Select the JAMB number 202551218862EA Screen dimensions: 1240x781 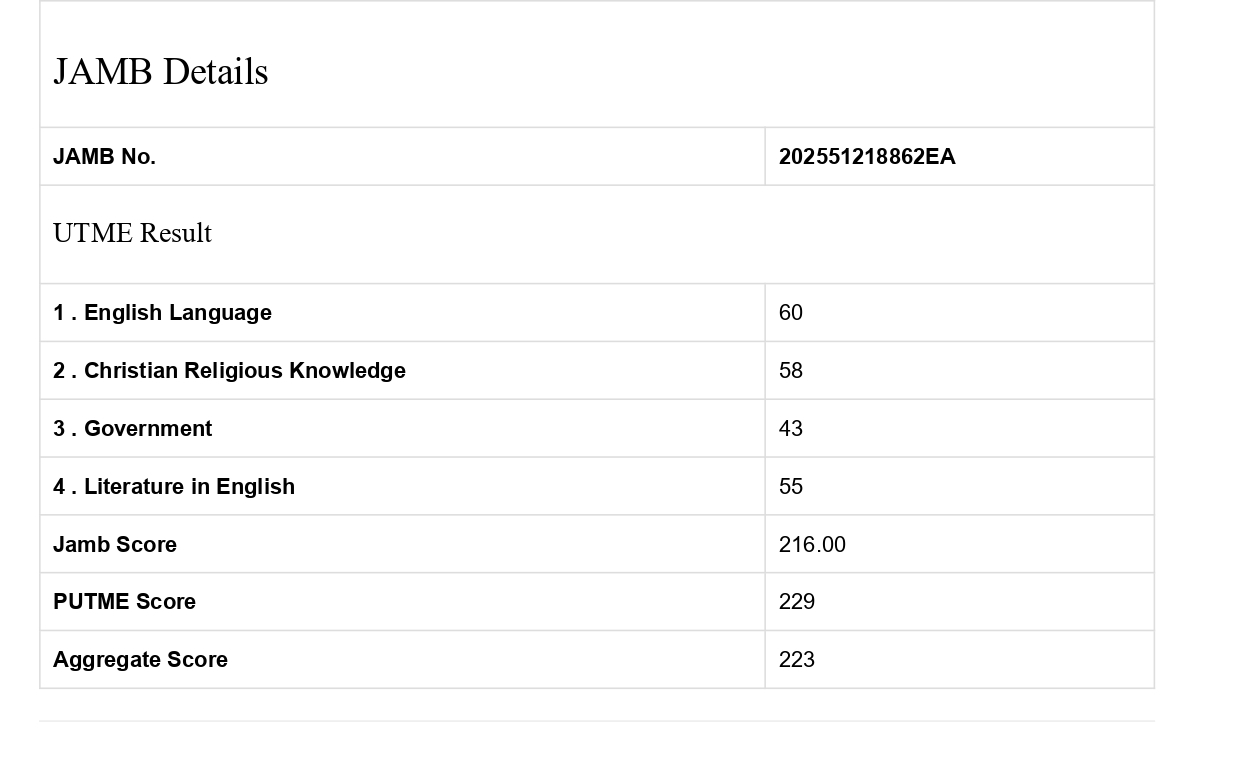pyautogui.click(x=867, y=157)
